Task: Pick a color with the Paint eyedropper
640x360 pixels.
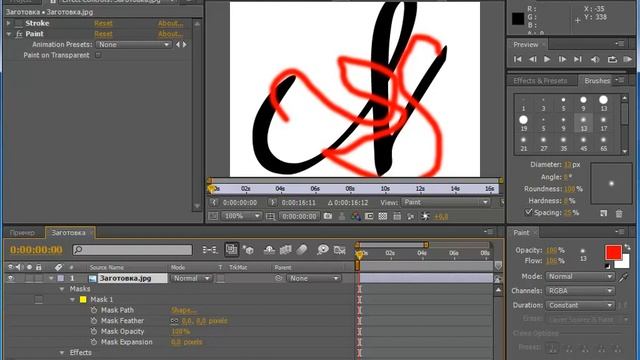Action: tap(623, 277)
